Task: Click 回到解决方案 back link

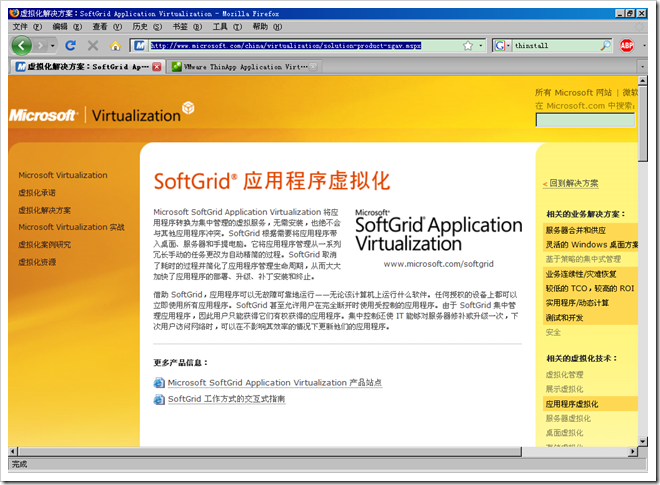Action: pyautogui.click(x=570, y=183)
